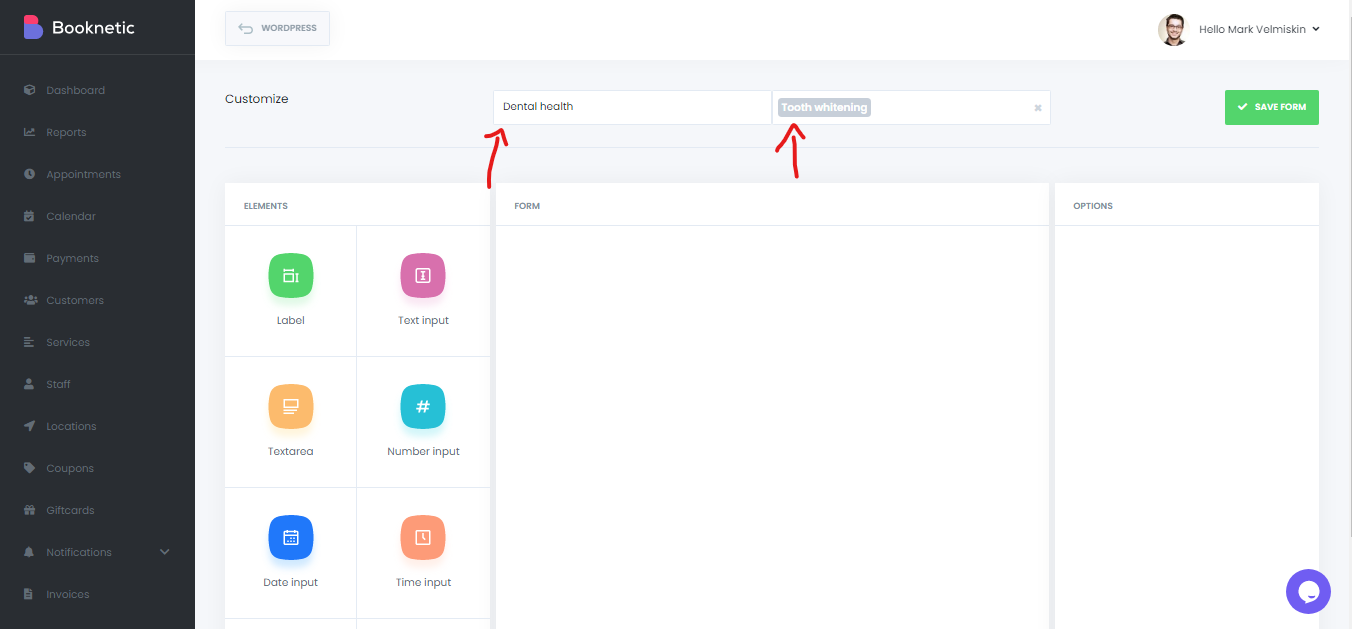Viewport: 1352px width, 629px height.
Task: Clear the selected services with x
Action: tap(1037, 107)
